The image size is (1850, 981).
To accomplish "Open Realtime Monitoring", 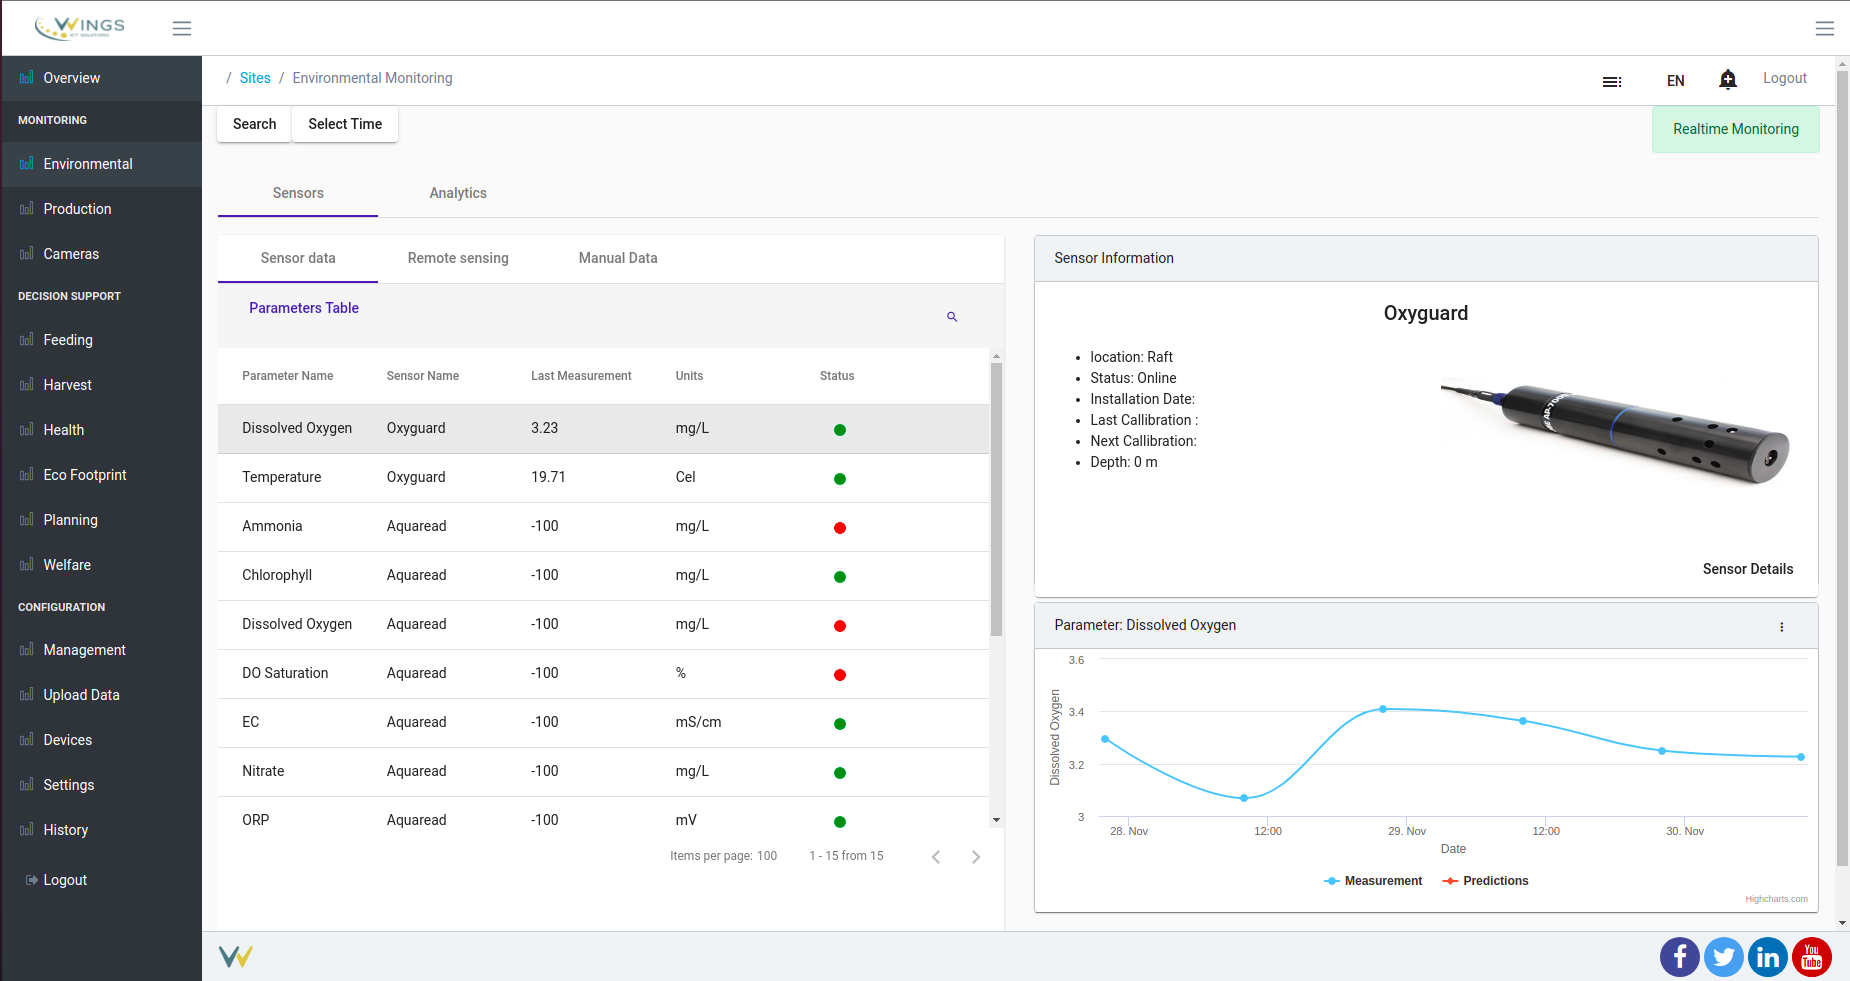I will point(1735,129).
